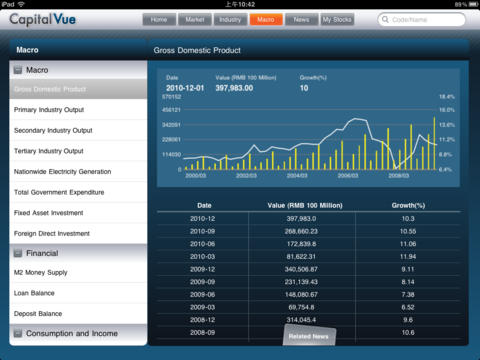Switch to the Market tab
480x360 pixels.
(x=195, y=20)
